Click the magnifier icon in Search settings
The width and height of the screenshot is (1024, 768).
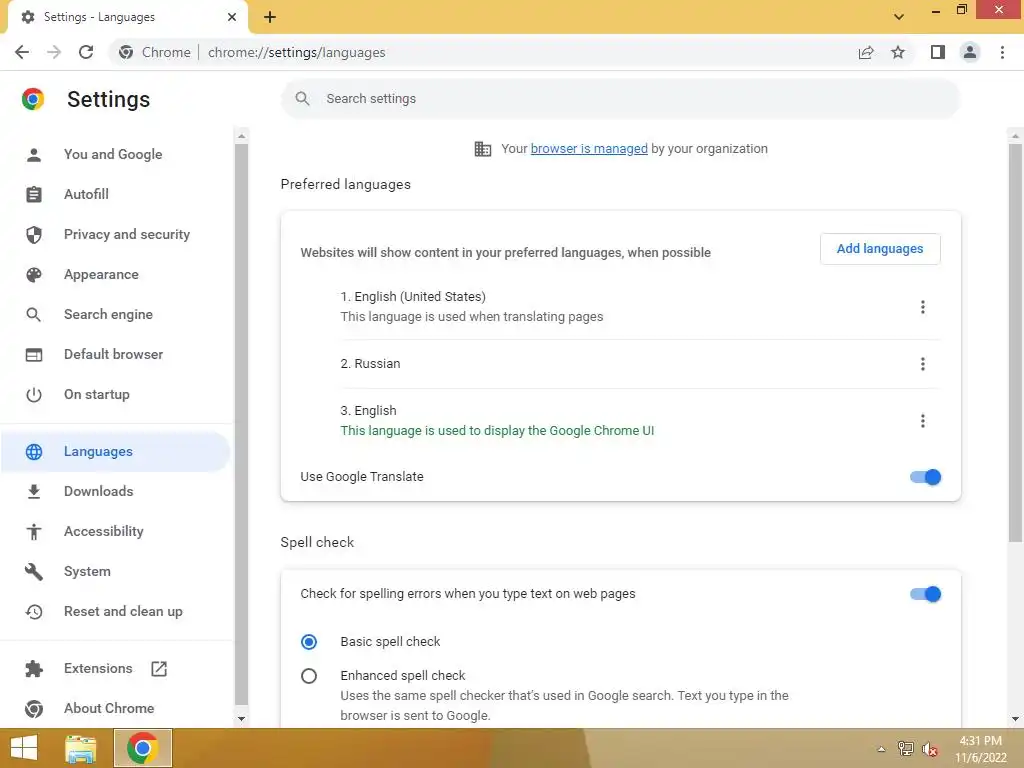pos(302,99)
